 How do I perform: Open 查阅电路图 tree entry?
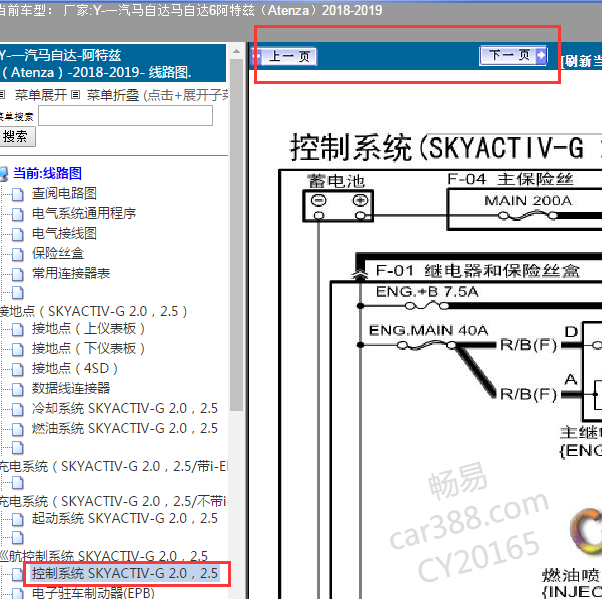coord(64,194)
